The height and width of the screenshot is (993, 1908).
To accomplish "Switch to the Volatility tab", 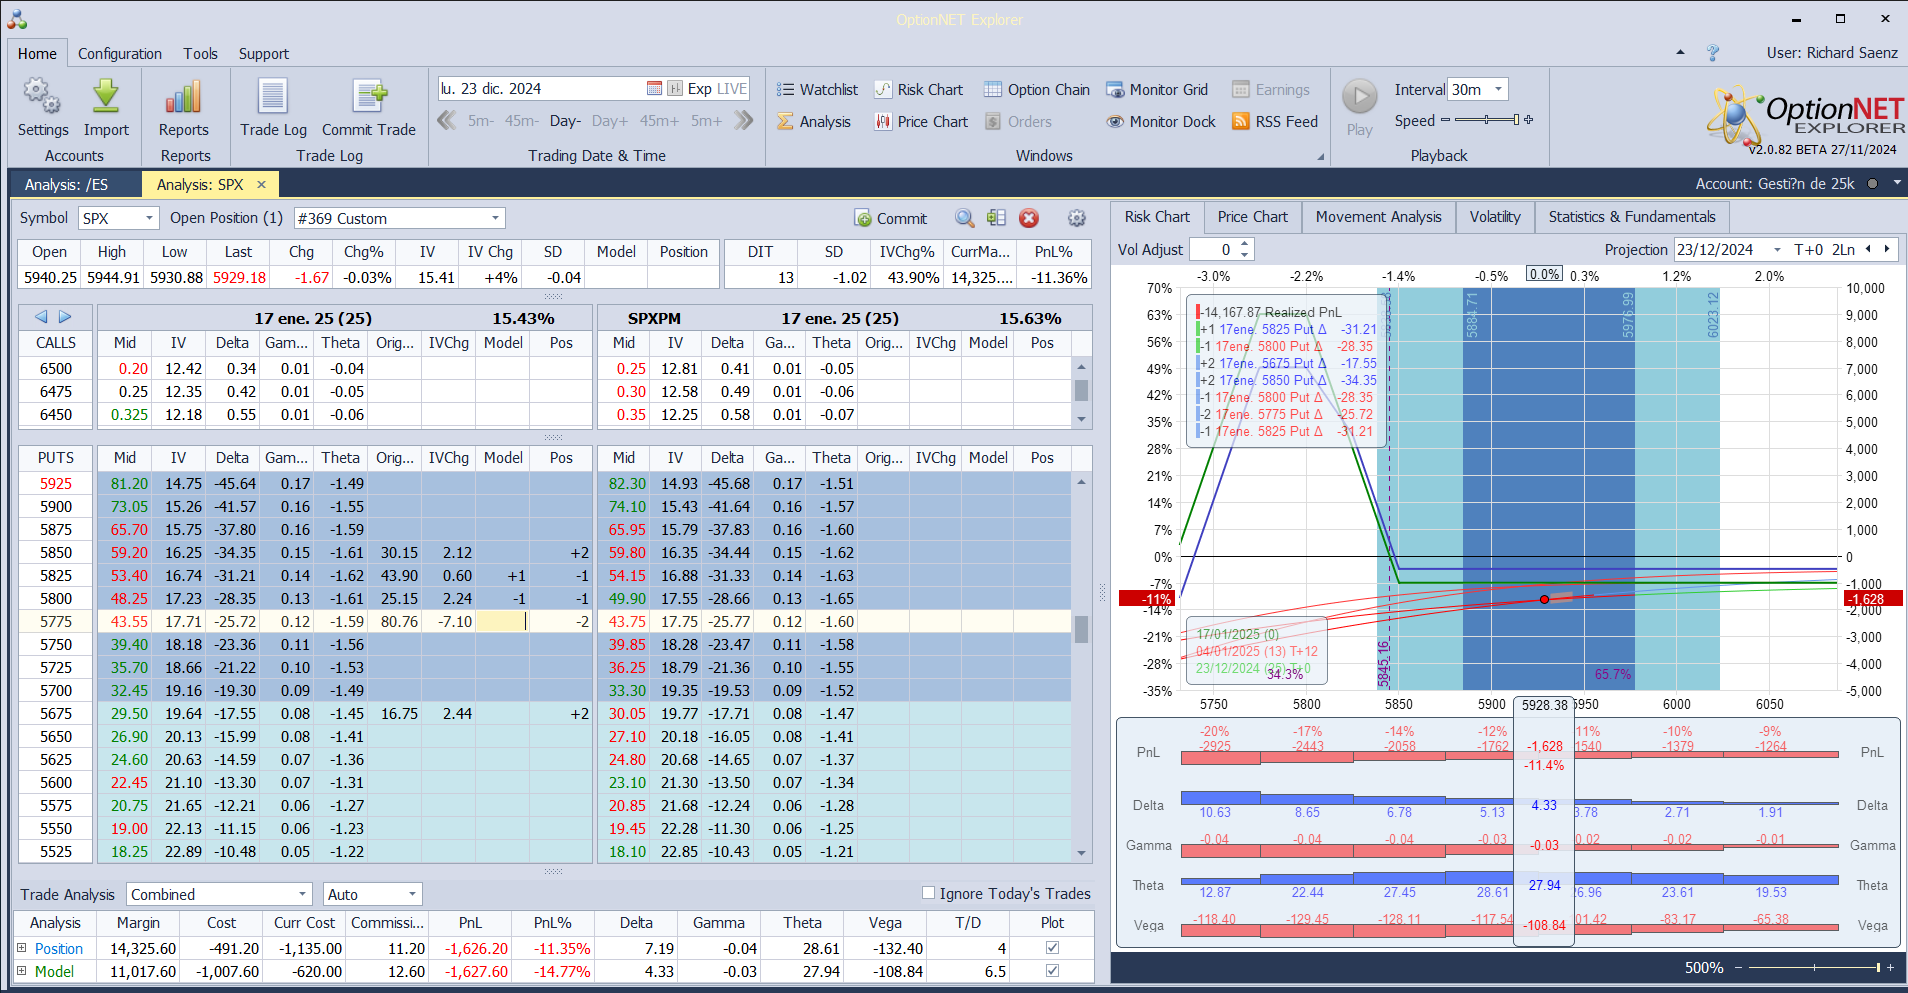I will point(1494,217).
